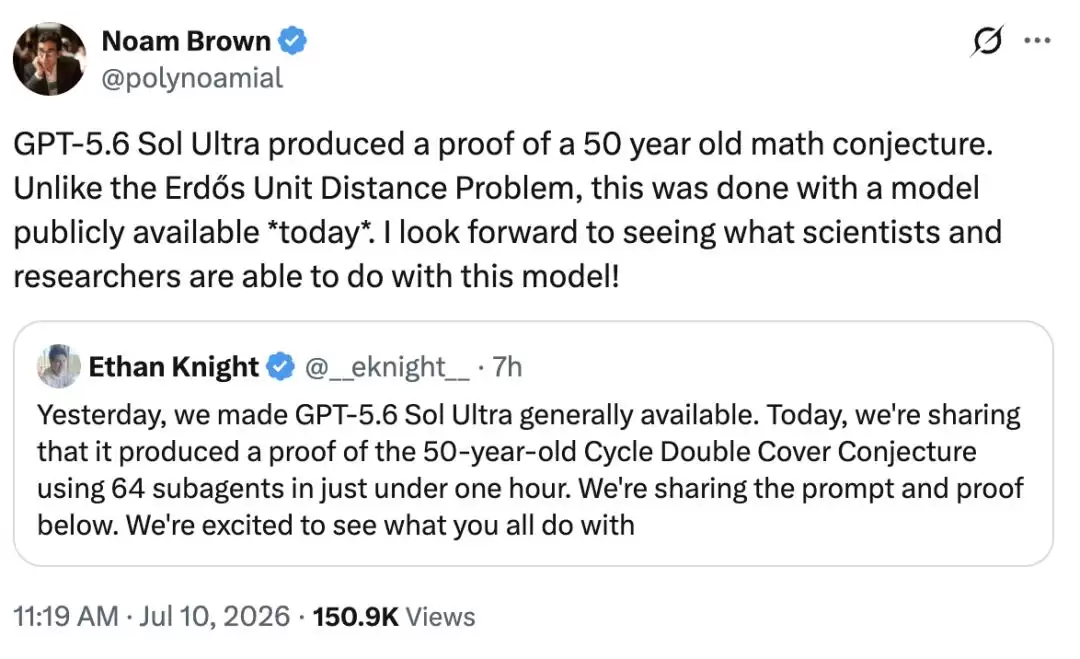
Task: Click Ethan Knight's small avatar
Action: [x=59, y=366]
